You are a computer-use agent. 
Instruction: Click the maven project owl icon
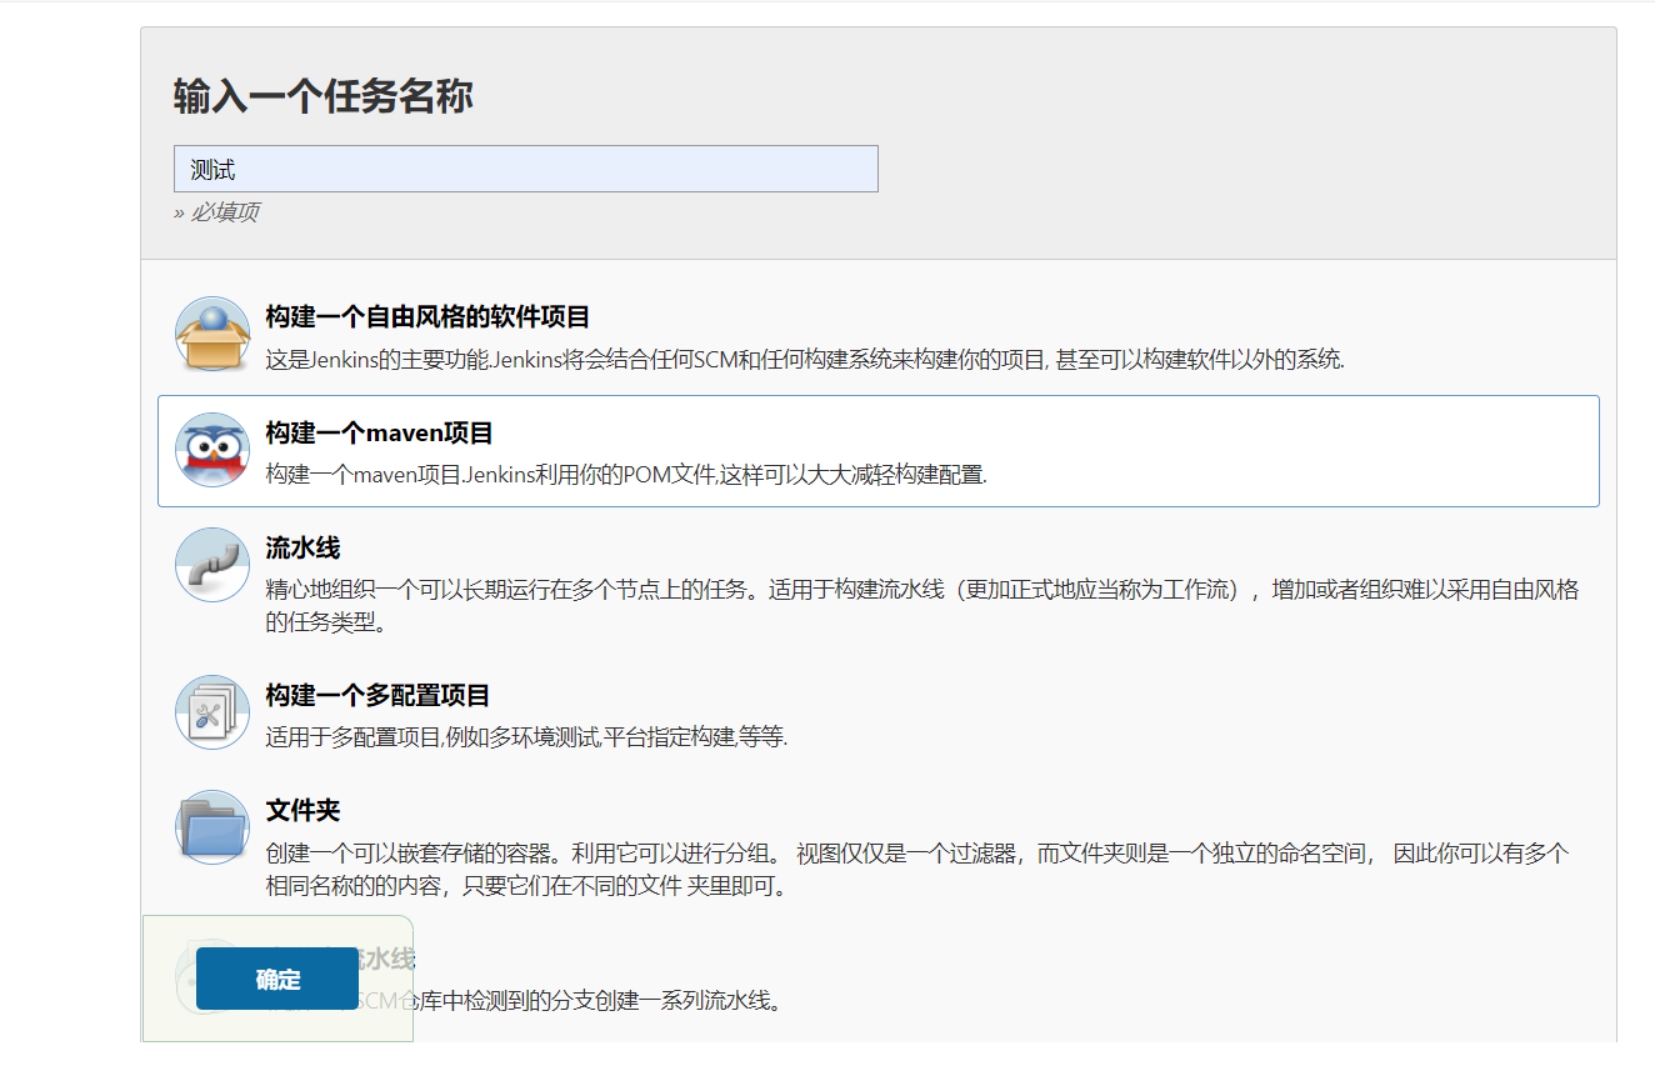[x=212, y=450]
